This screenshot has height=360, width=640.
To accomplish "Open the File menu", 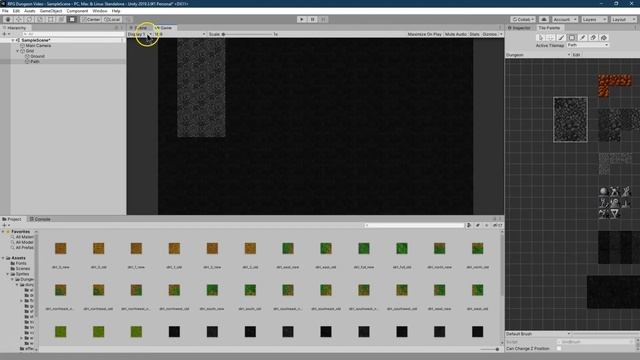I will coord(5,11).
